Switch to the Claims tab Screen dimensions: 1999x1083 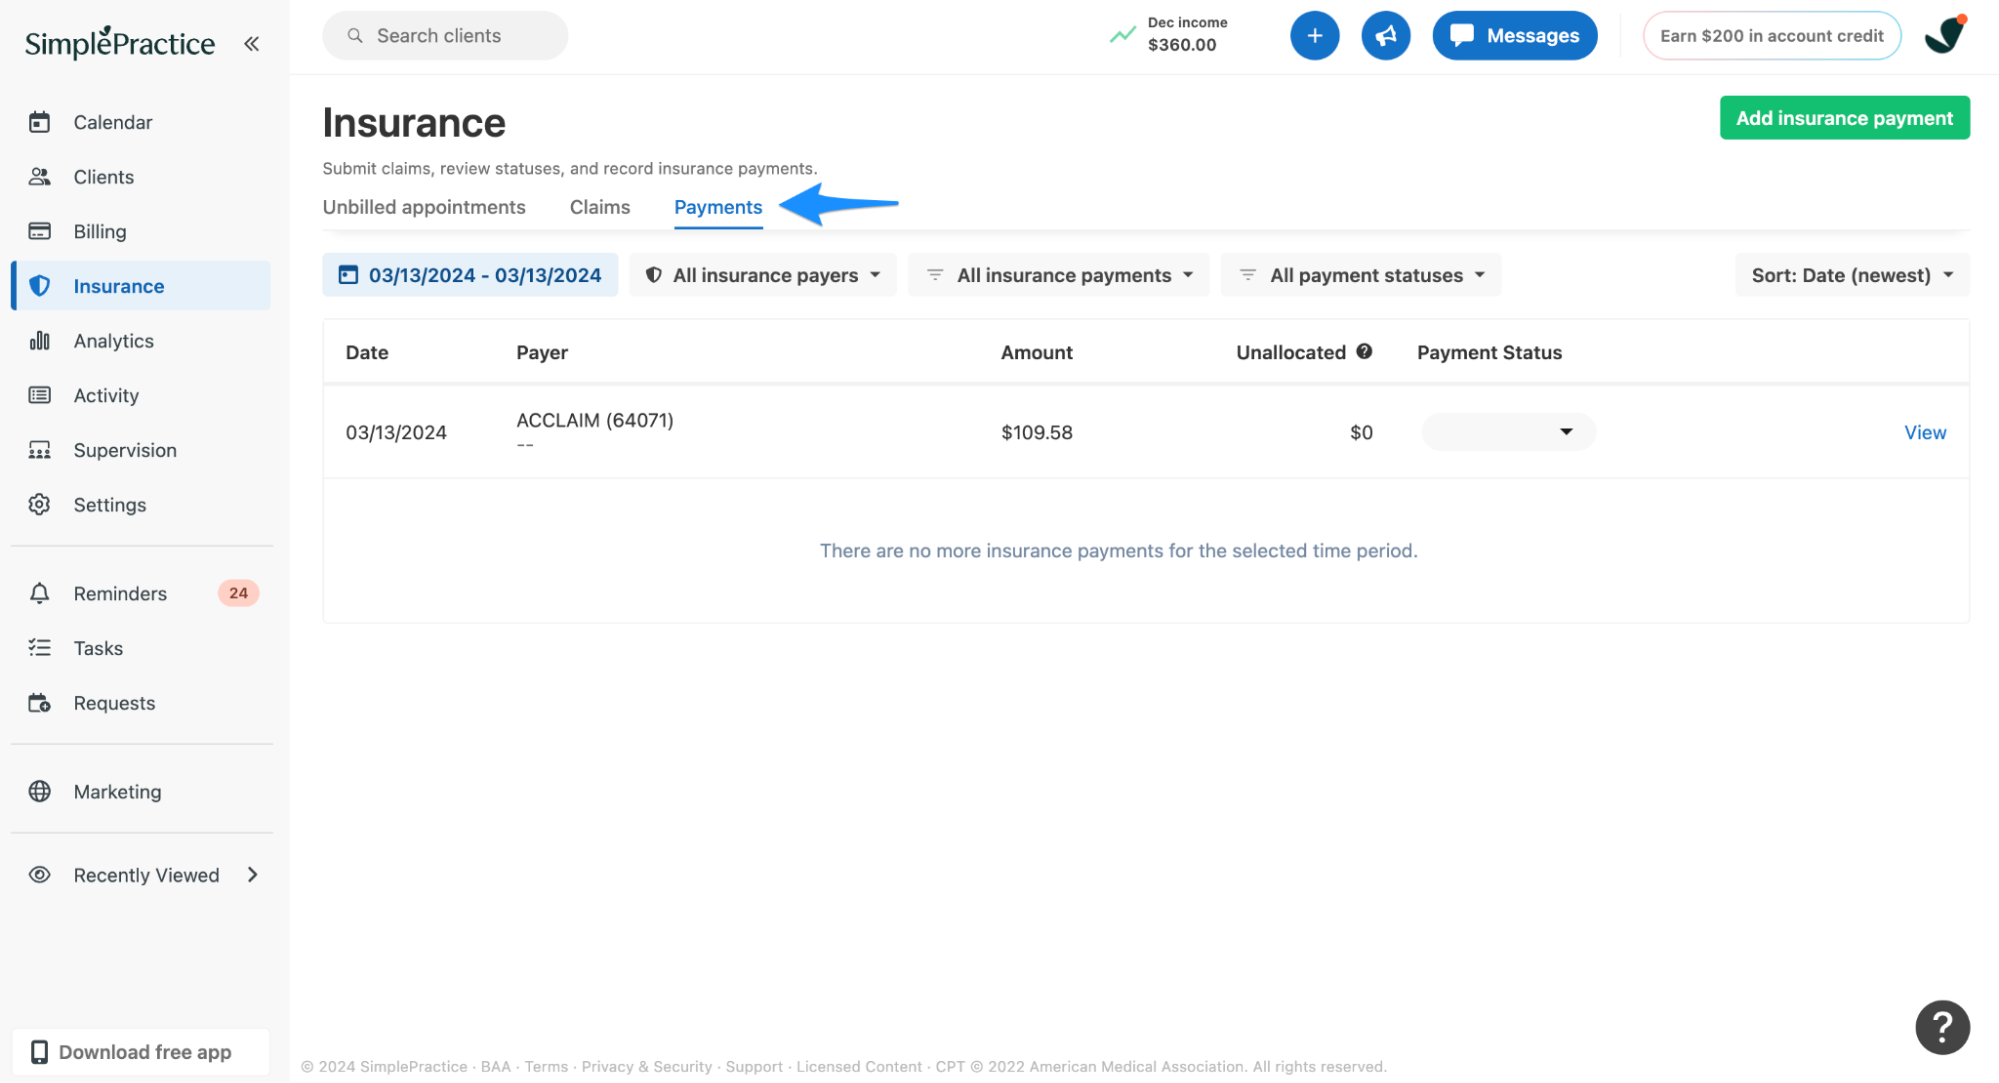(x=600, y=207)
